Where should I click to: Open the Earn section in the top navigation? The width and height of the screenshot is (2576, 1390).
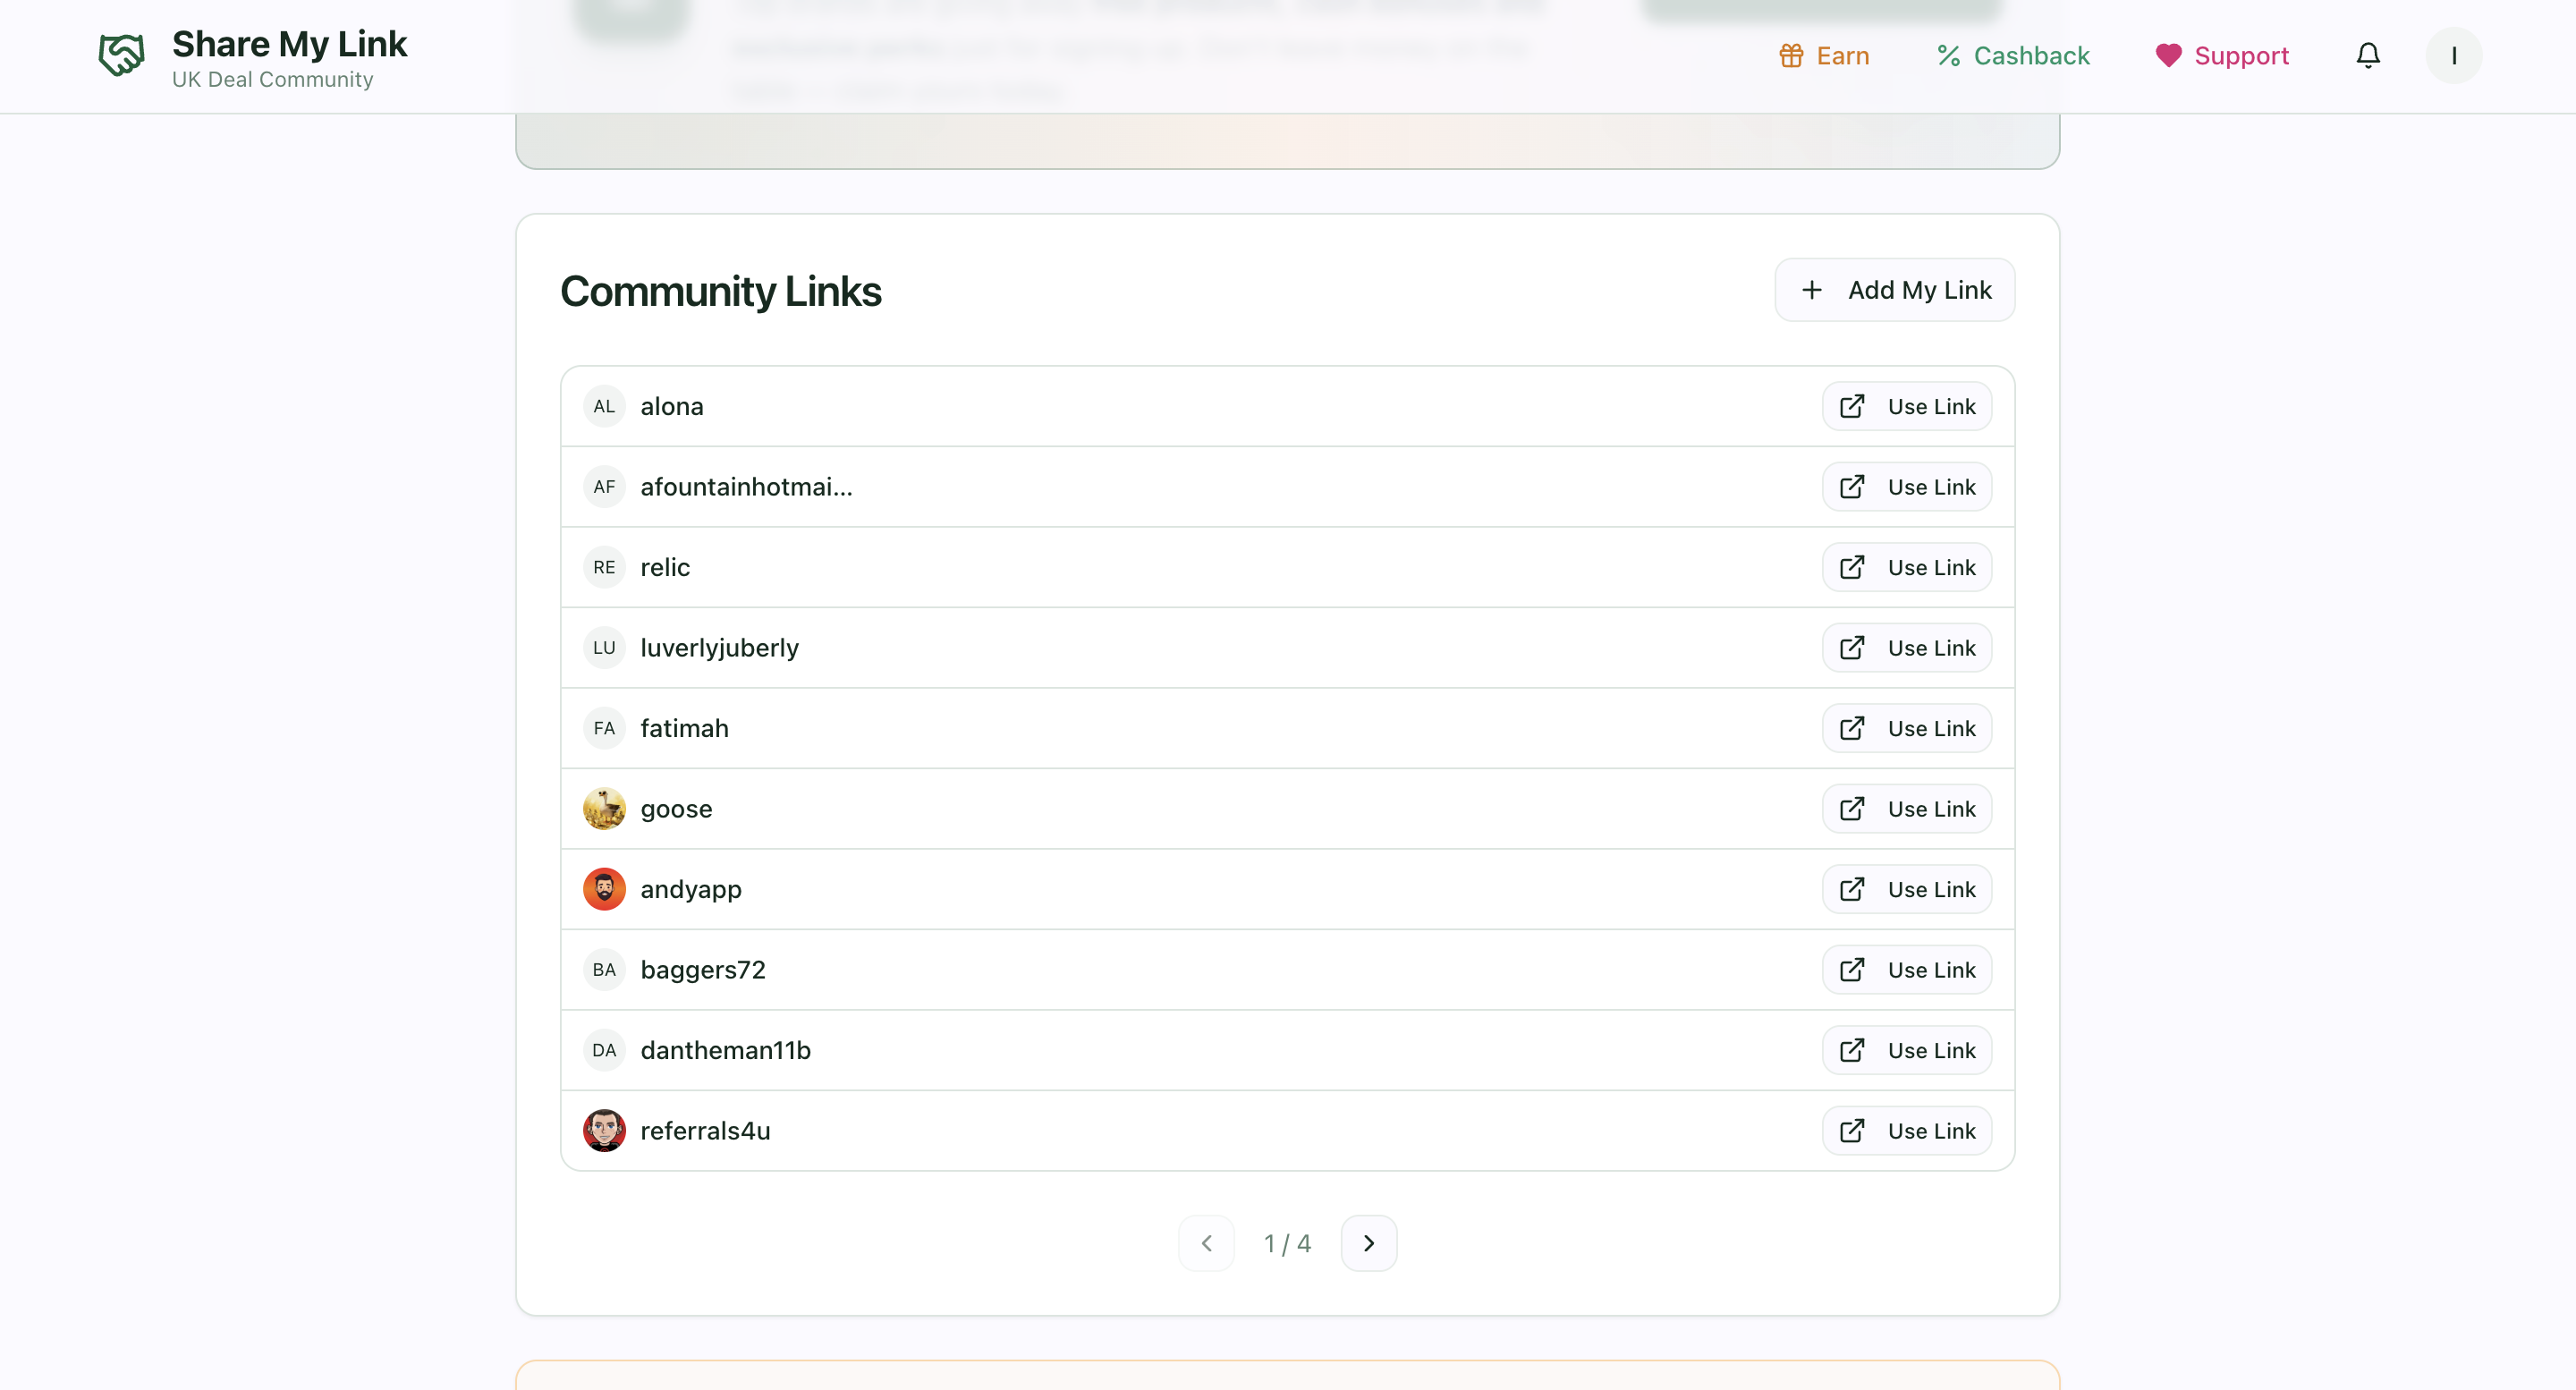pos(1842,56)
